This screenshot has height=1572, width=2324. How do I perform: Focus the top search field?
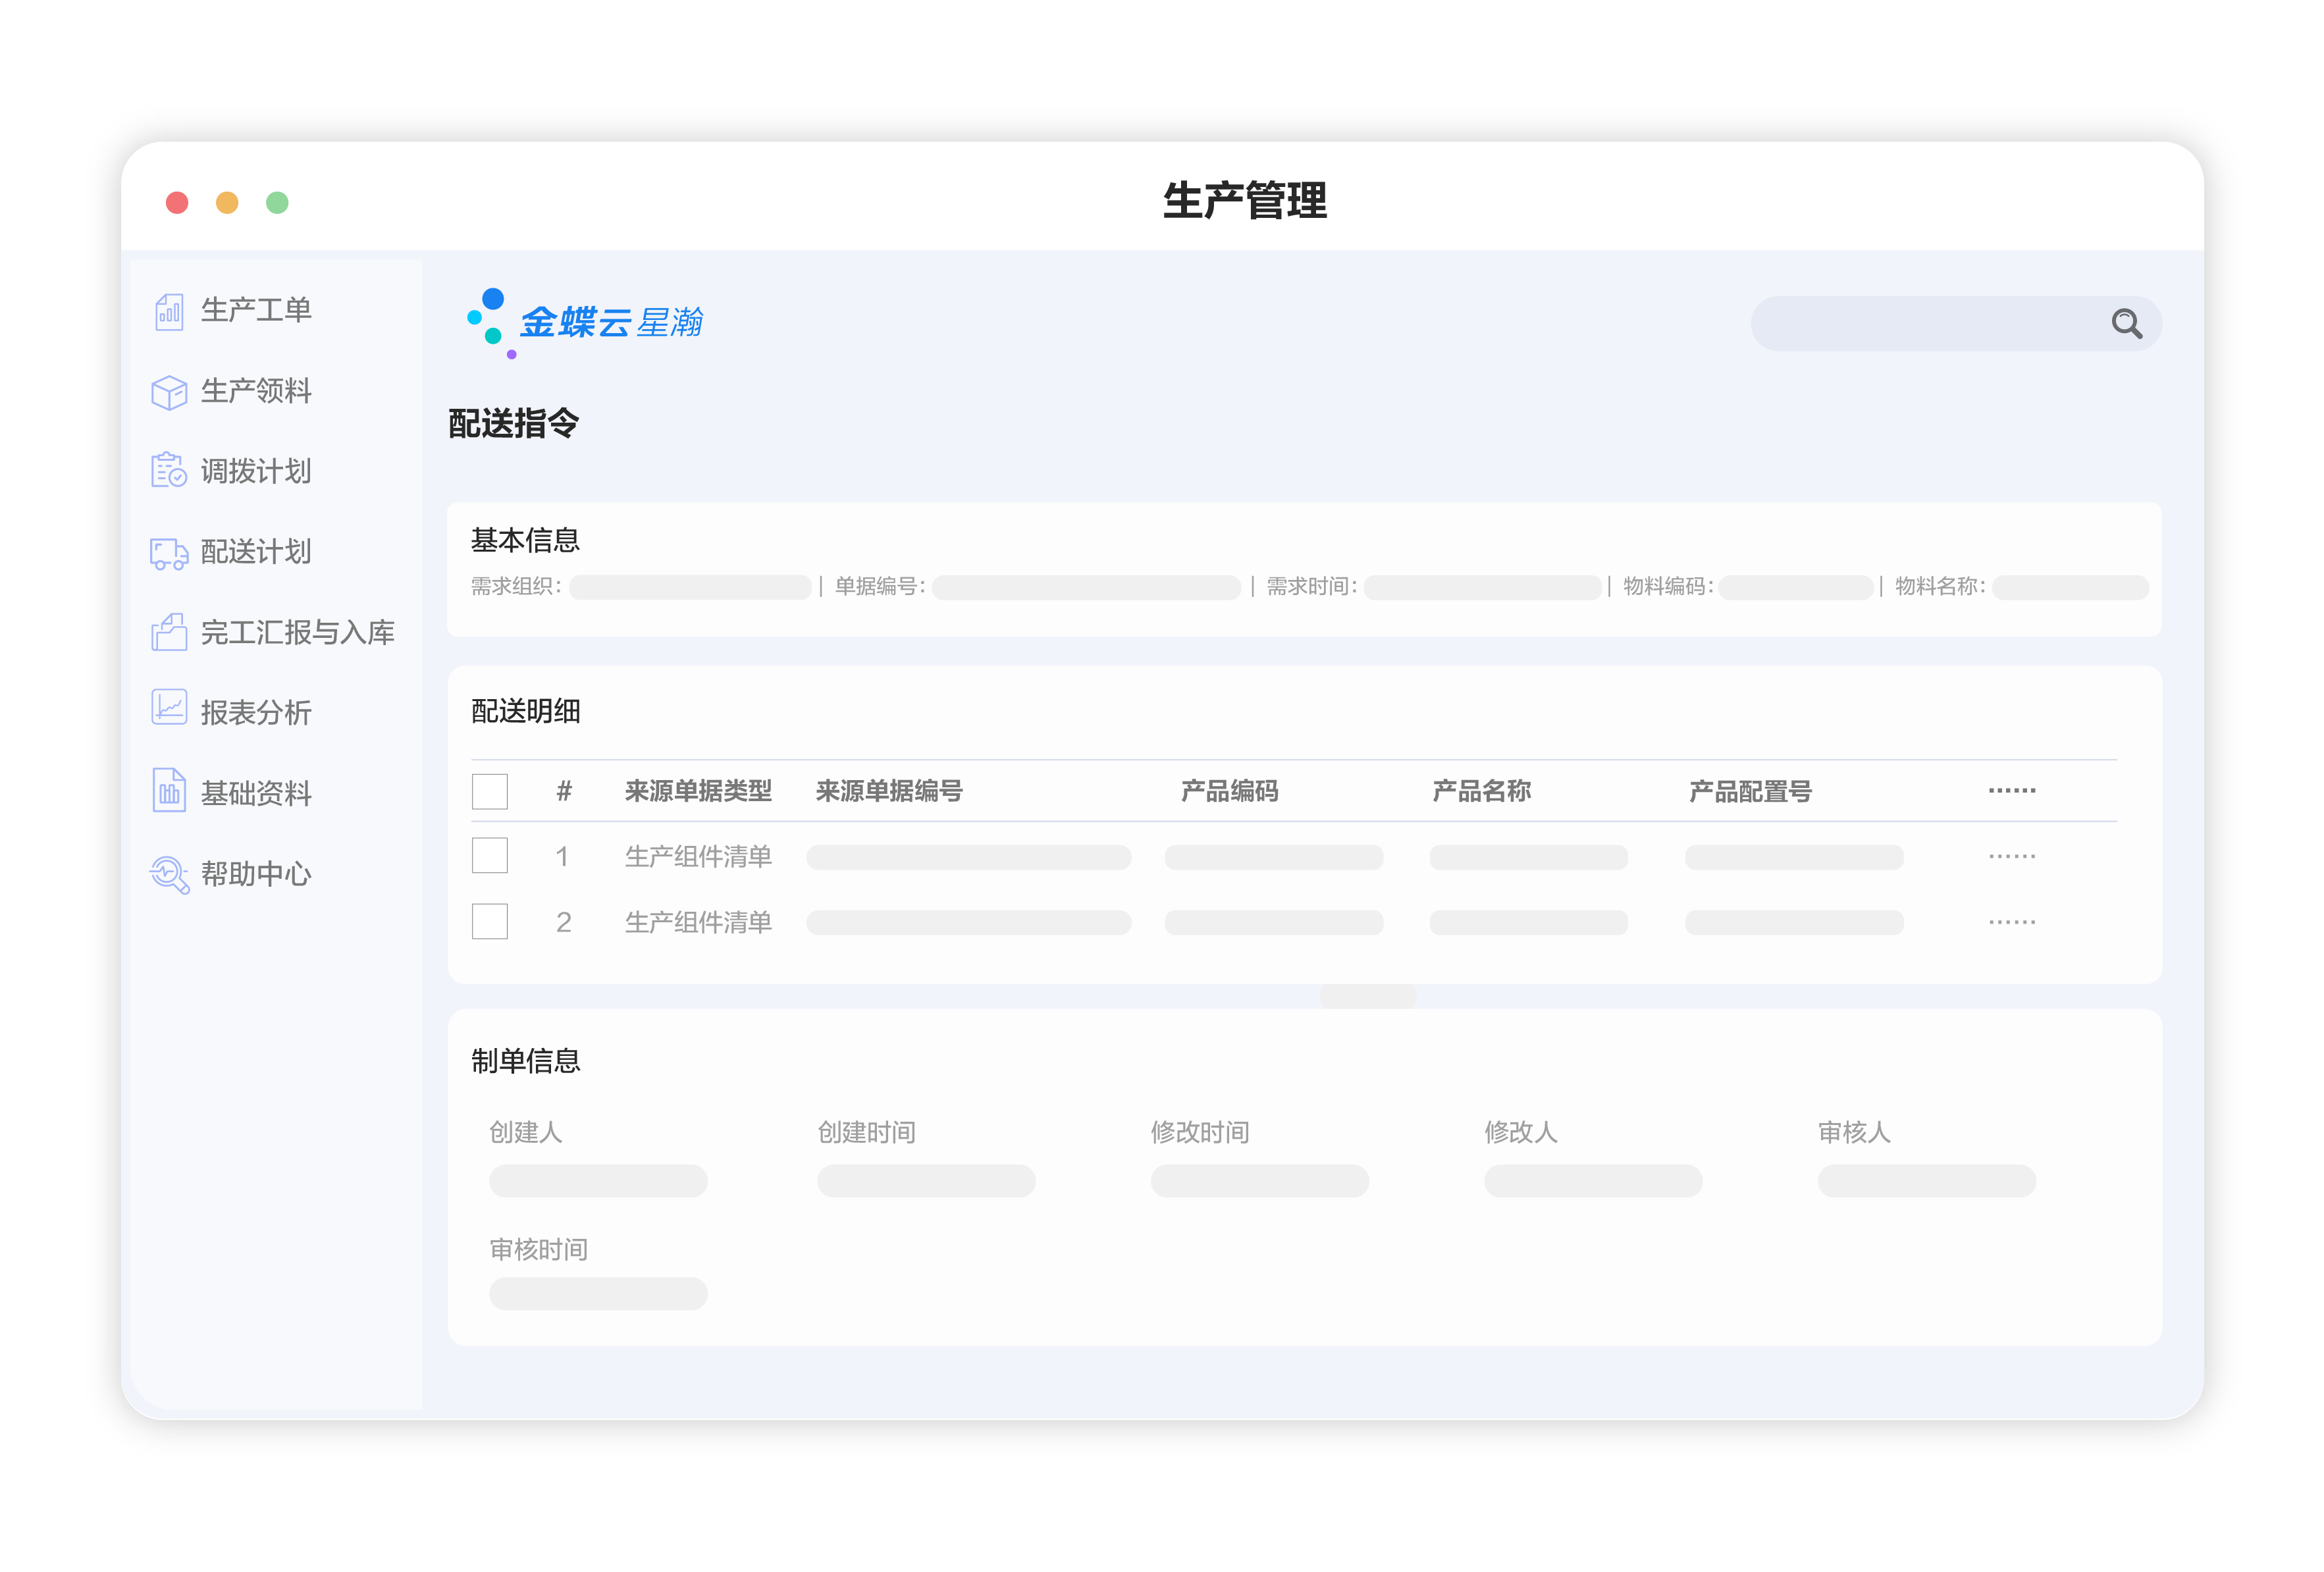[x=1956, y=323]
